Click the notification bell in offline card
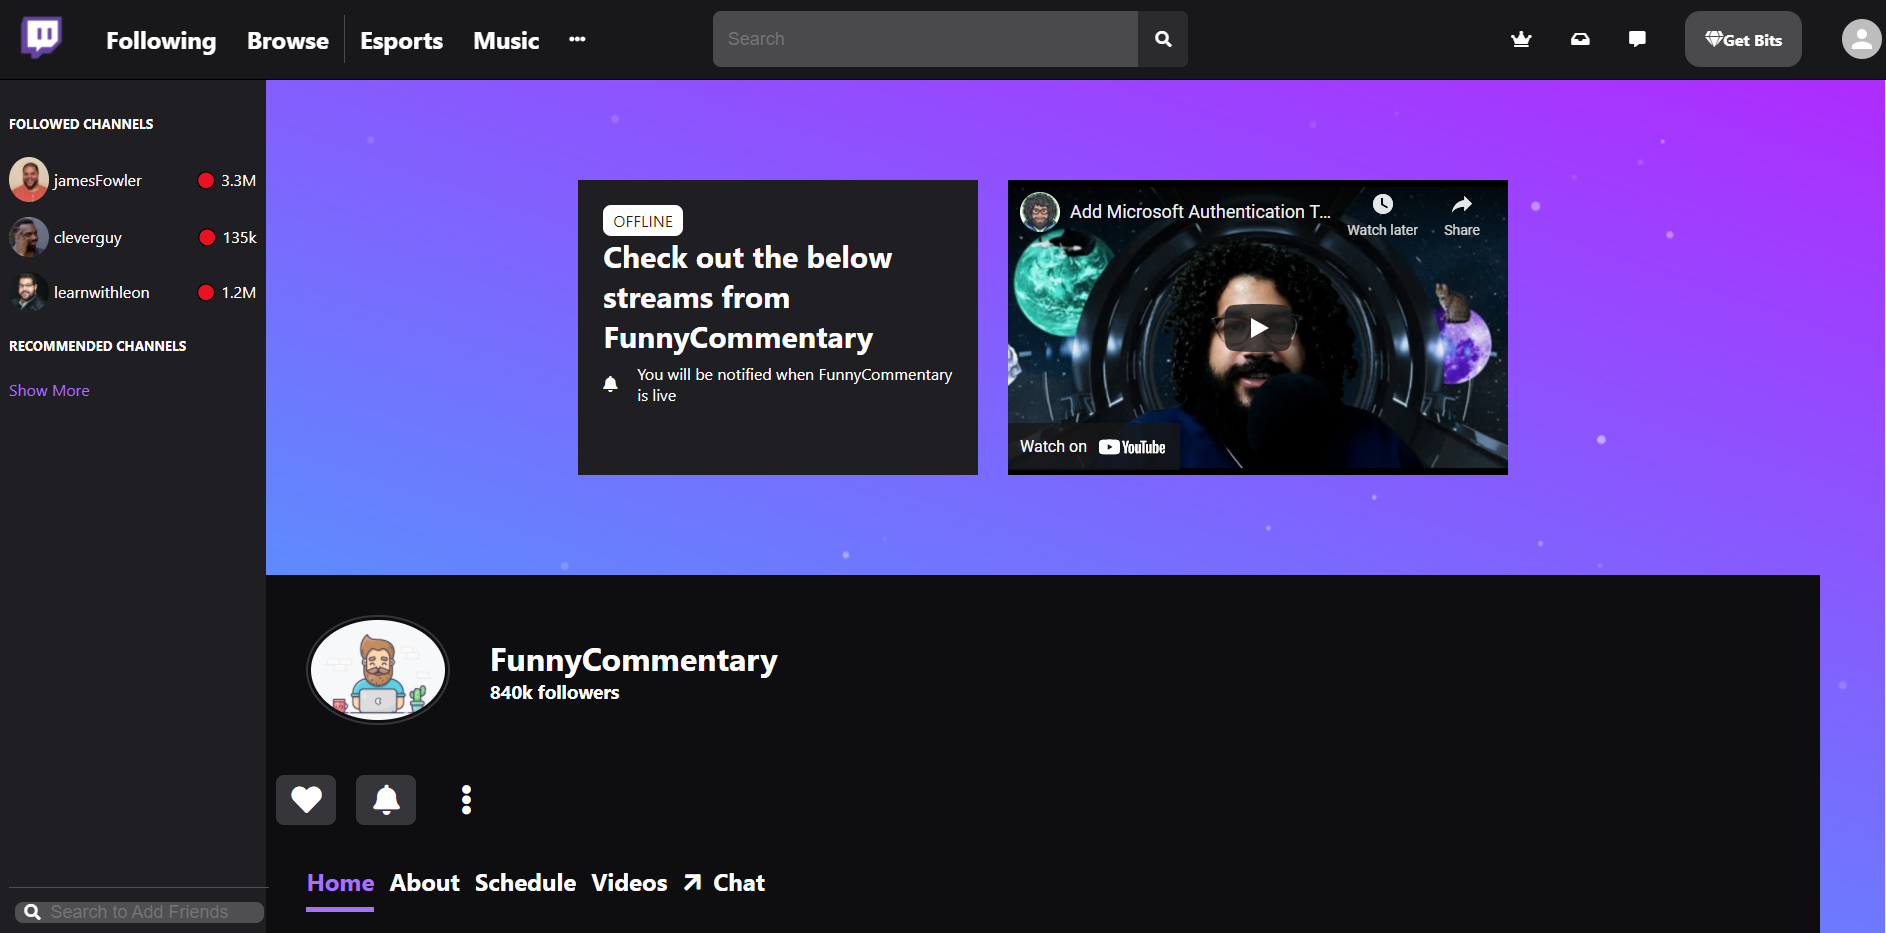This screenshot has height=933, width=1886. pos(610,384)
